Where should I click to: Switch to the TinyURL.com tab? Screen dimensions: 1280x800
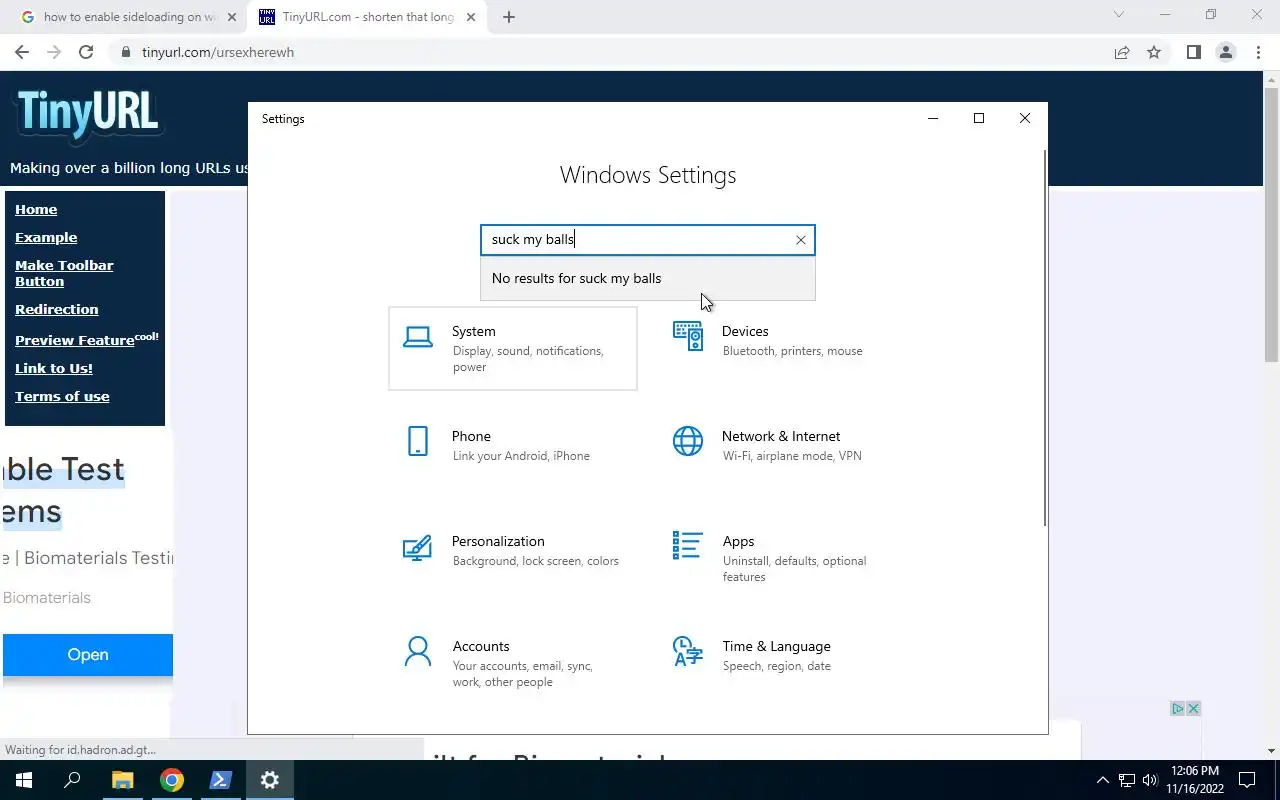coord(367,17)
